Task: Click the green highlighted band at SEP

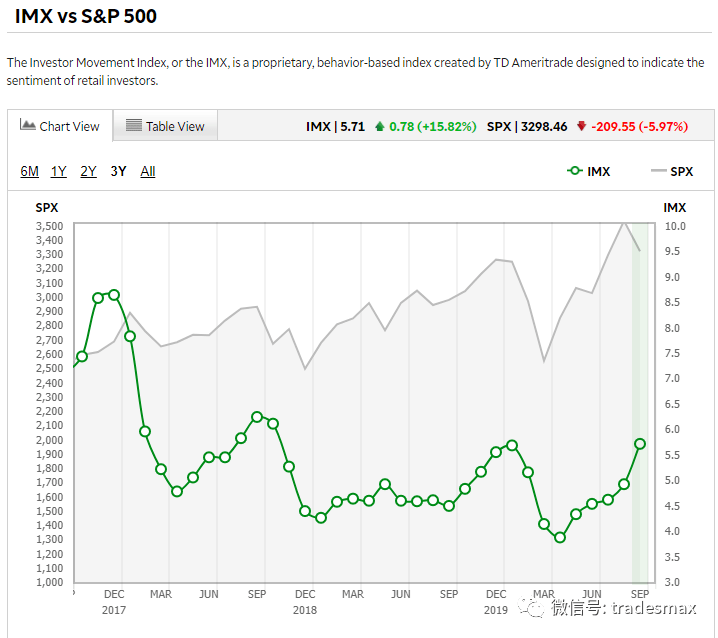Action: (x=640, y=403)
